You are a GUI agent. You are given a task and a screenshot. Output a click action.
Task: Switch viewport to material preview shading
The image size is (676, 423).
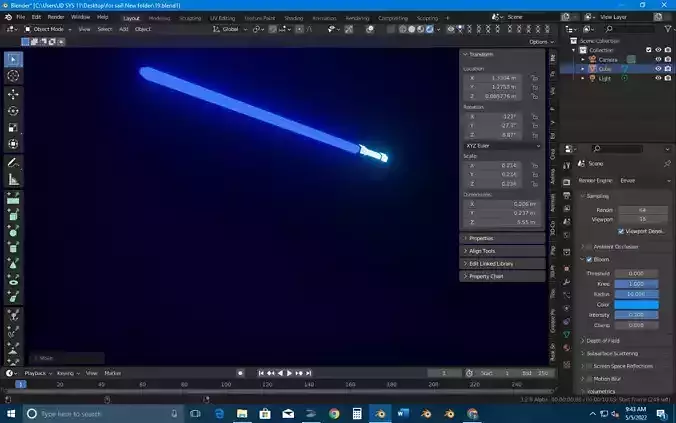(x=420, y=29)
